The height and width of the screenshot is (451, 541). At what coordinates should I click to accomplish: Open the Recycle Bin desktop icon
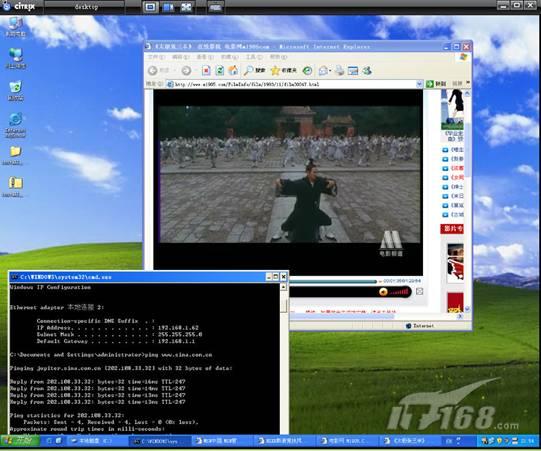(x=16, y=90)
